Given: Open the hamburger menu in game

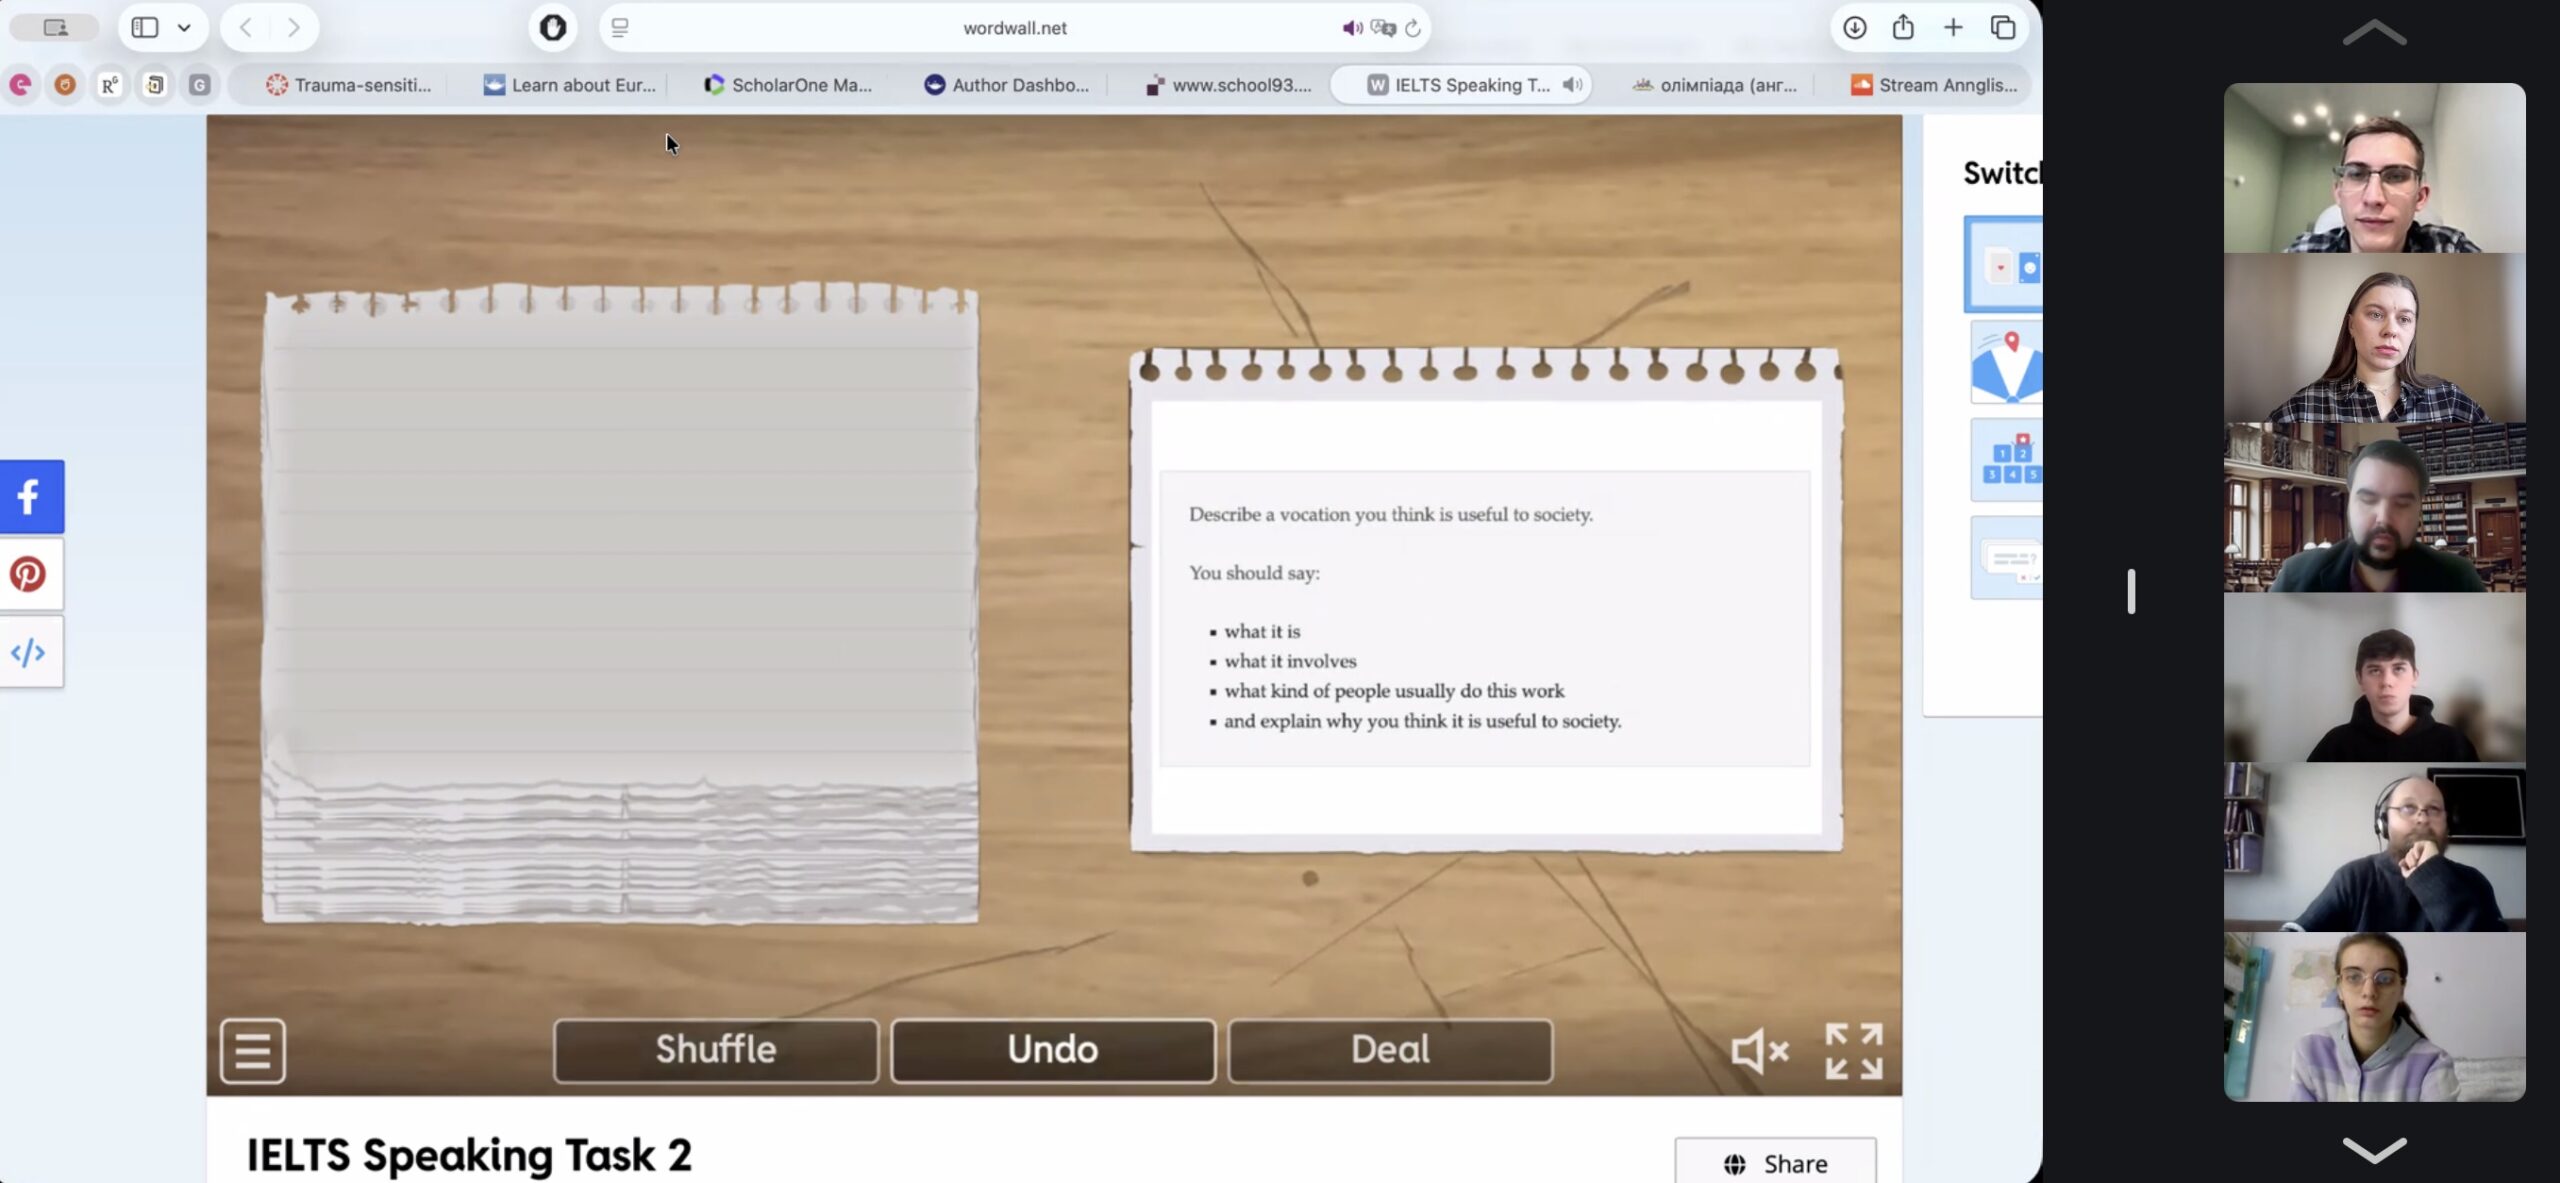Looking at the screenshot, I should [252, 1050].
